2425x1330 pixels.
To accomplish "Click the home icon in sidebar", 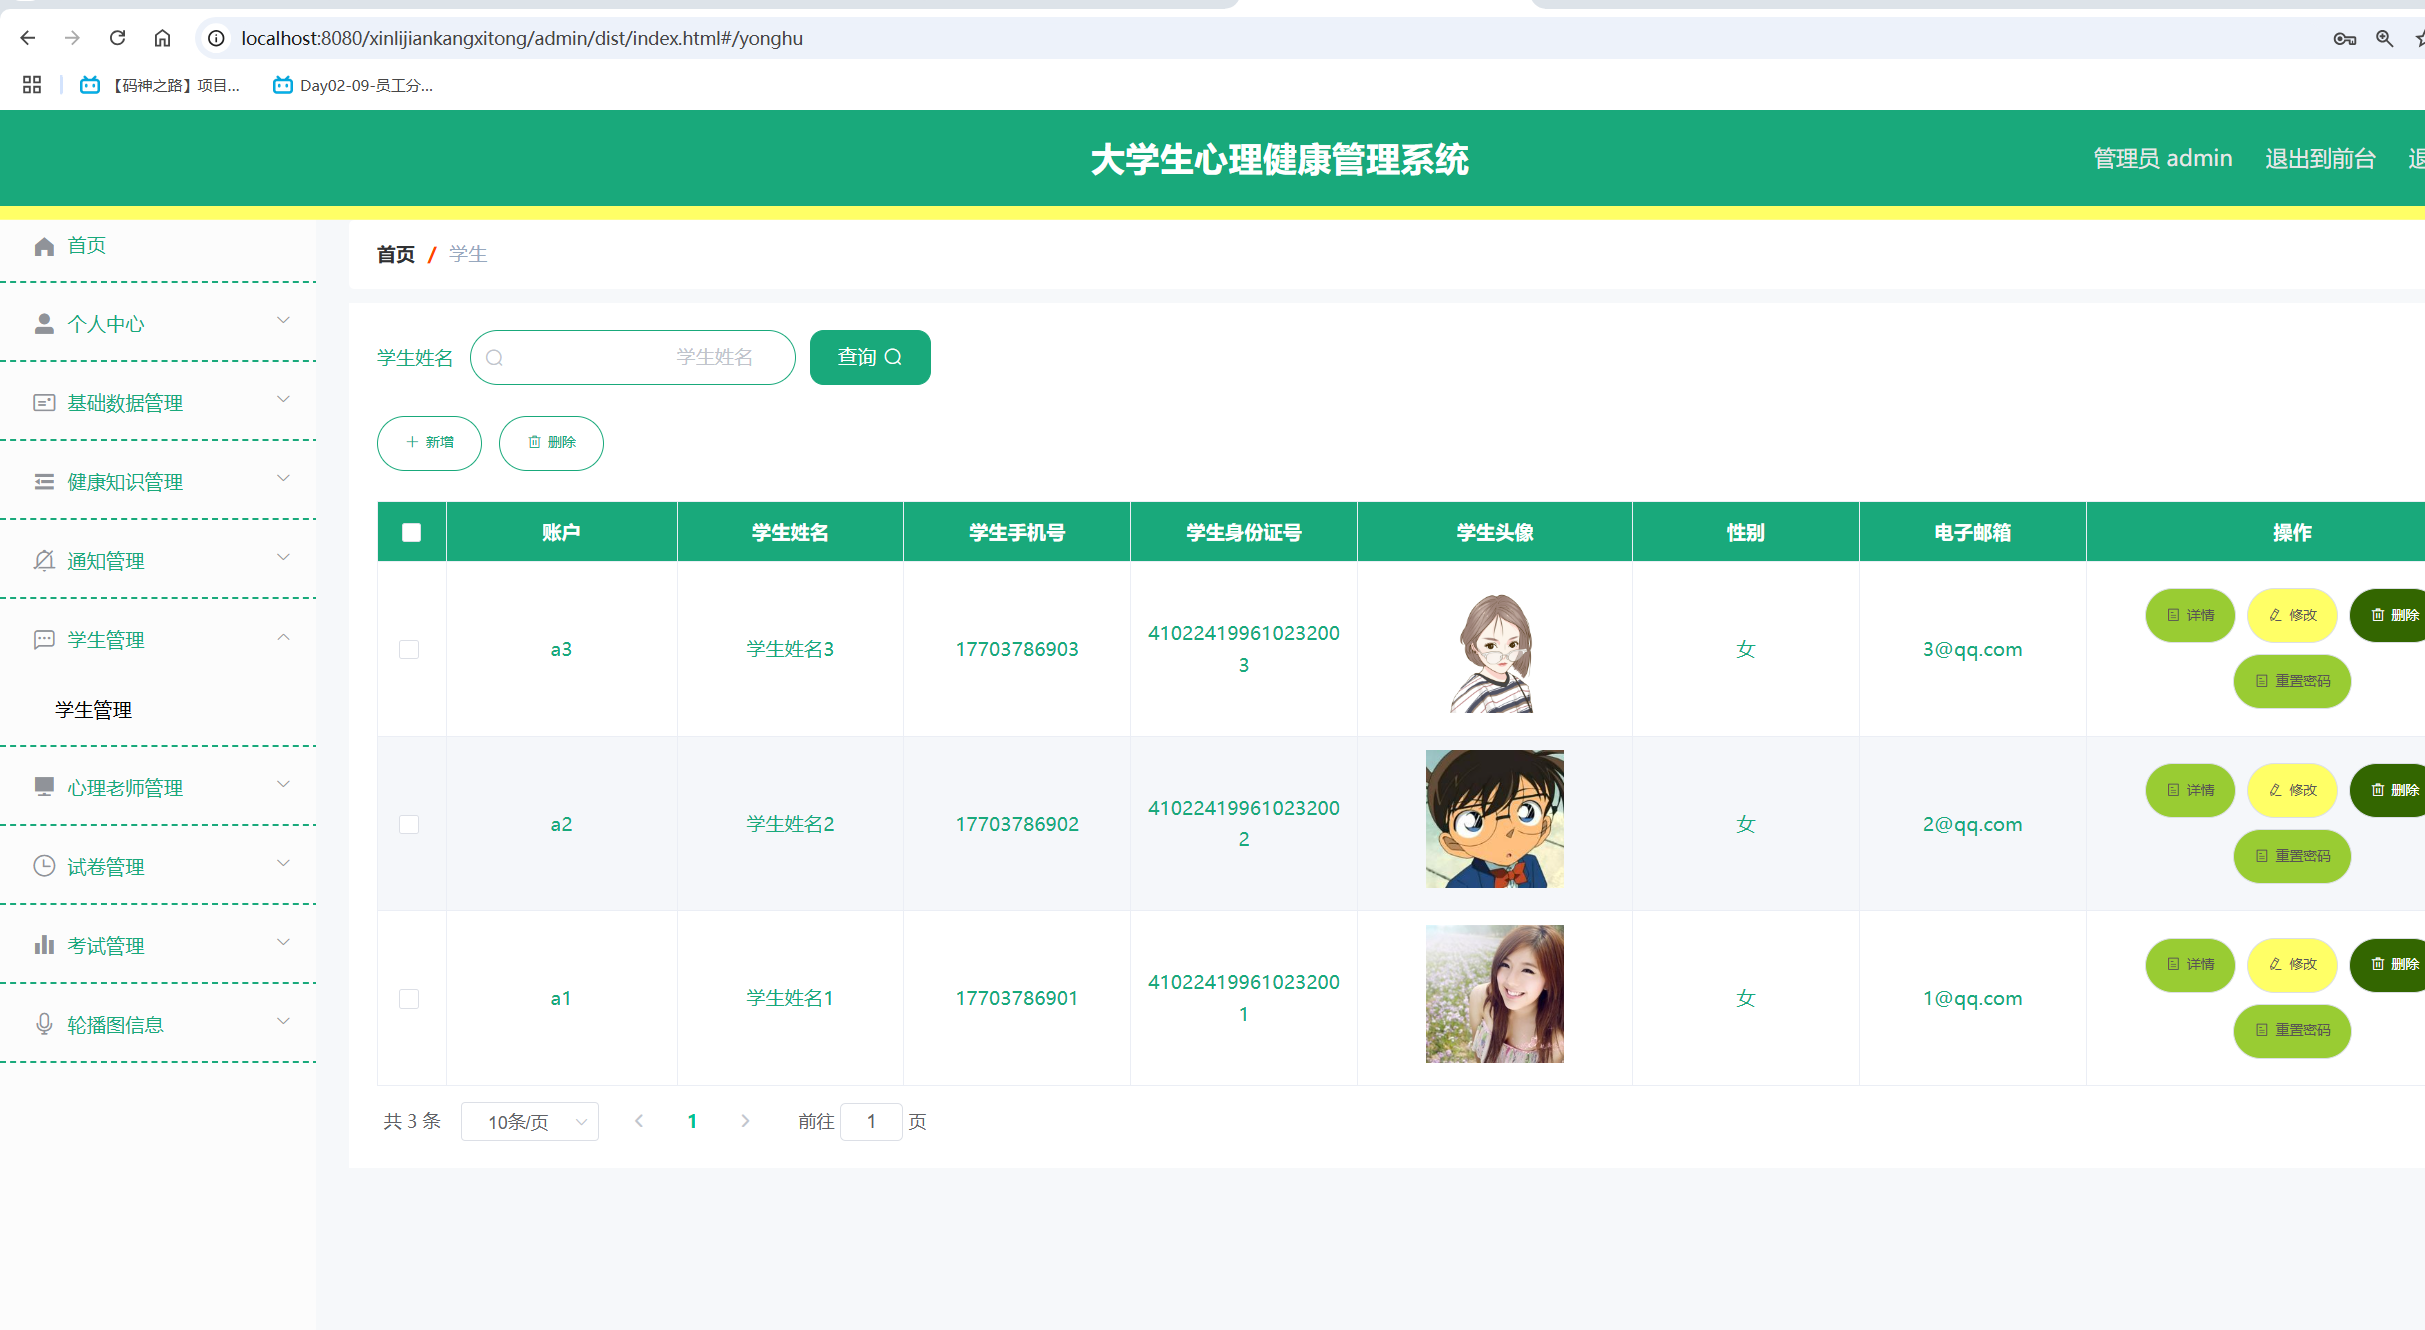I will pyautogui.click(x=44, y=246).
